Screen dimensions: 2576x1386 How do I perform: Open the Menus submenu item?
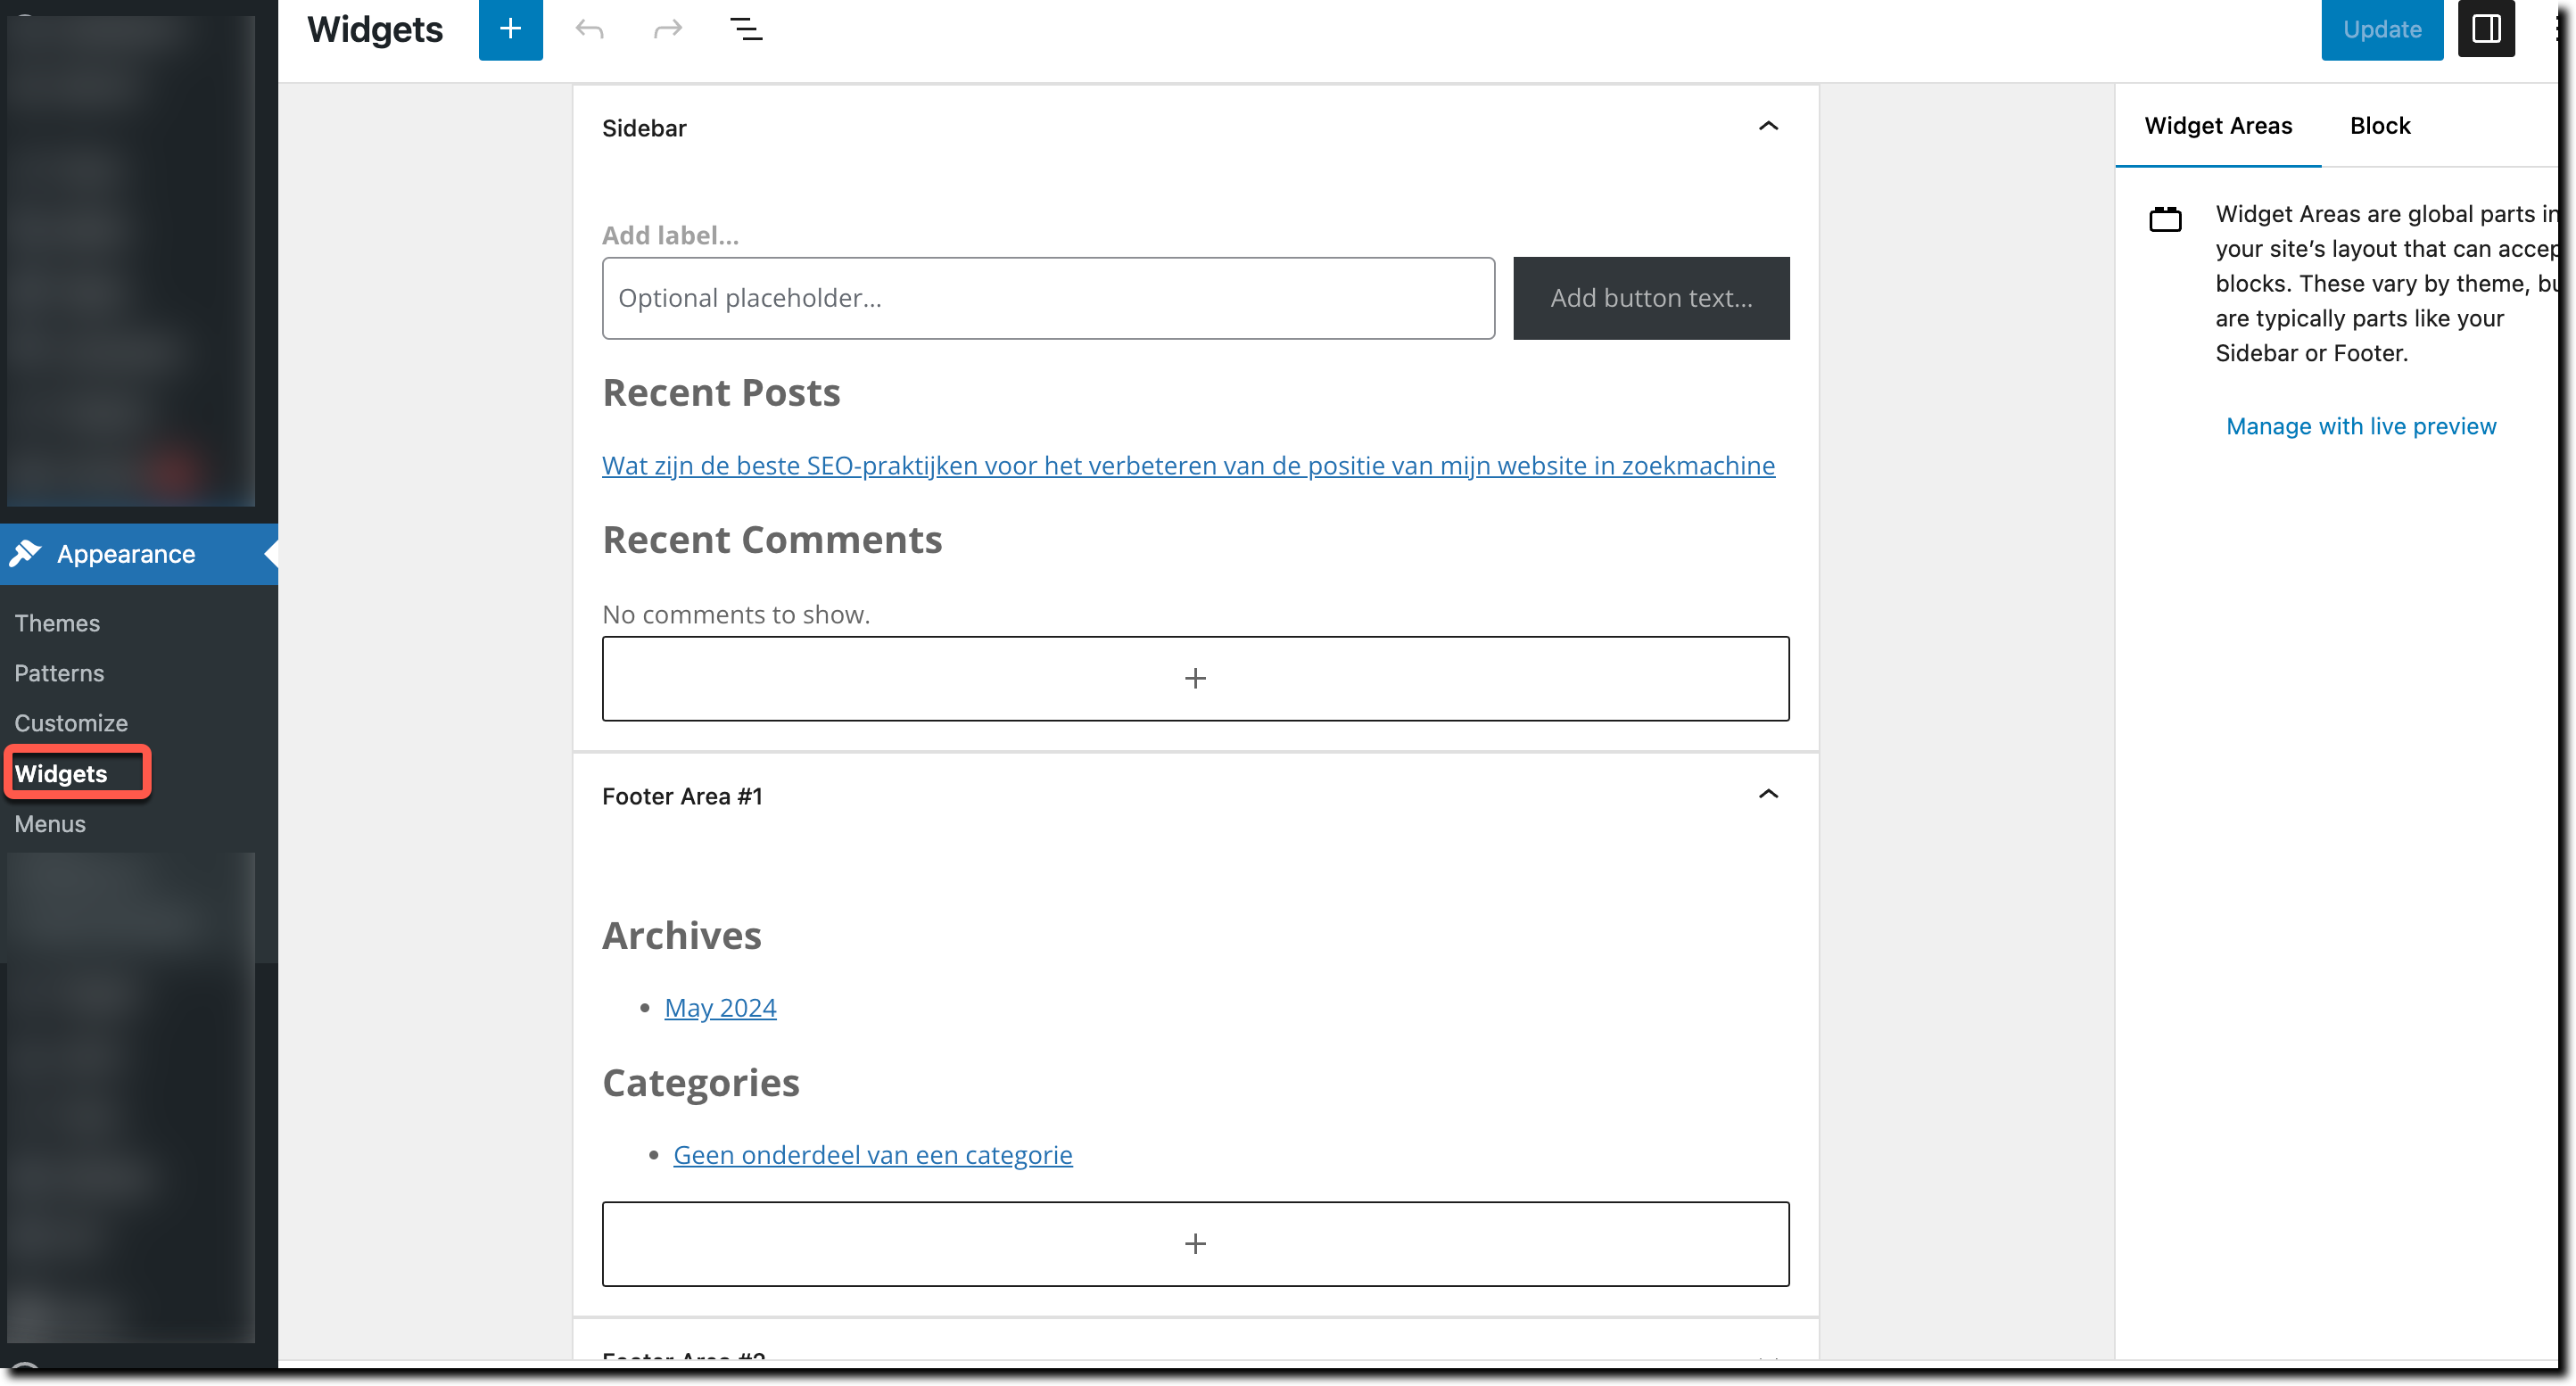(x=50, y=824)
